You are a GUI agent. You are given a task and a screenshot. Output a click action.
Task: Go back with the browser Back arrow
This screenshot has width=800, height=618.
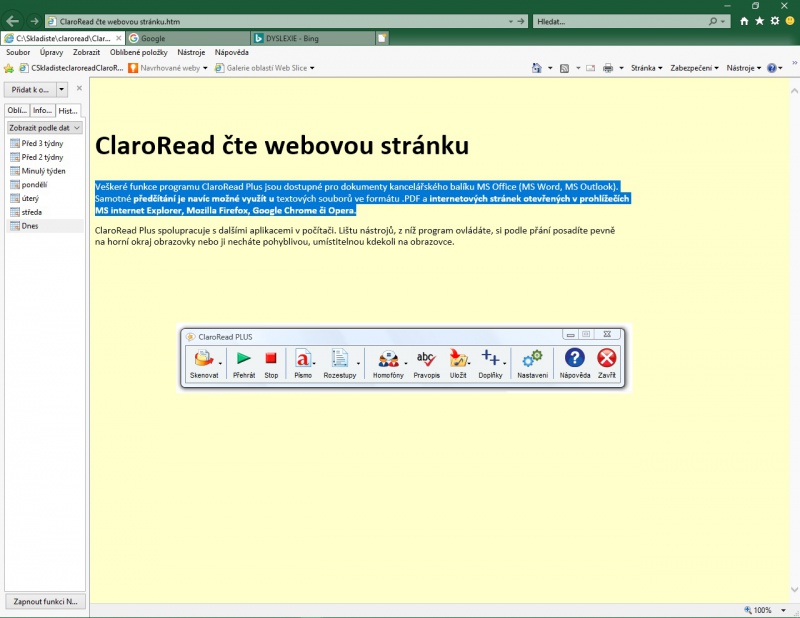pyautogui.click(x=12, y=21)
